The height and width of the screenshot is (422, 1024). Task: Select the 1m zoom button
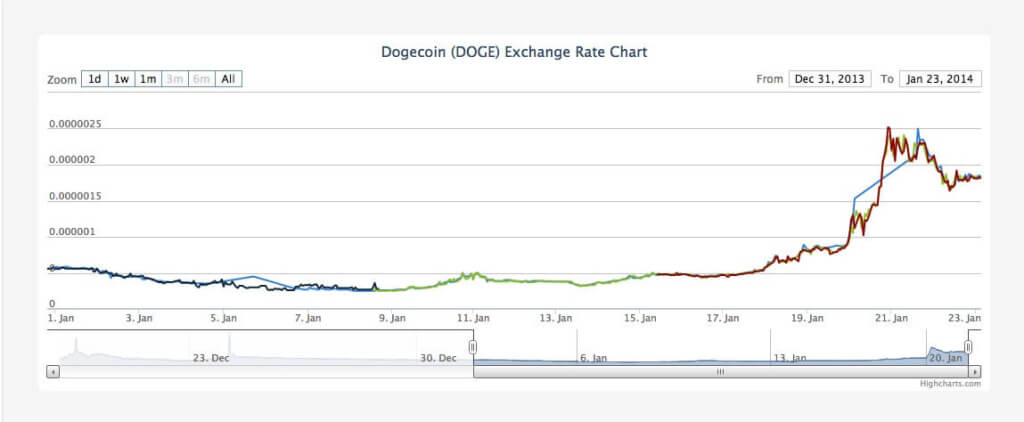pyautogui.click(x=148, y=79)
